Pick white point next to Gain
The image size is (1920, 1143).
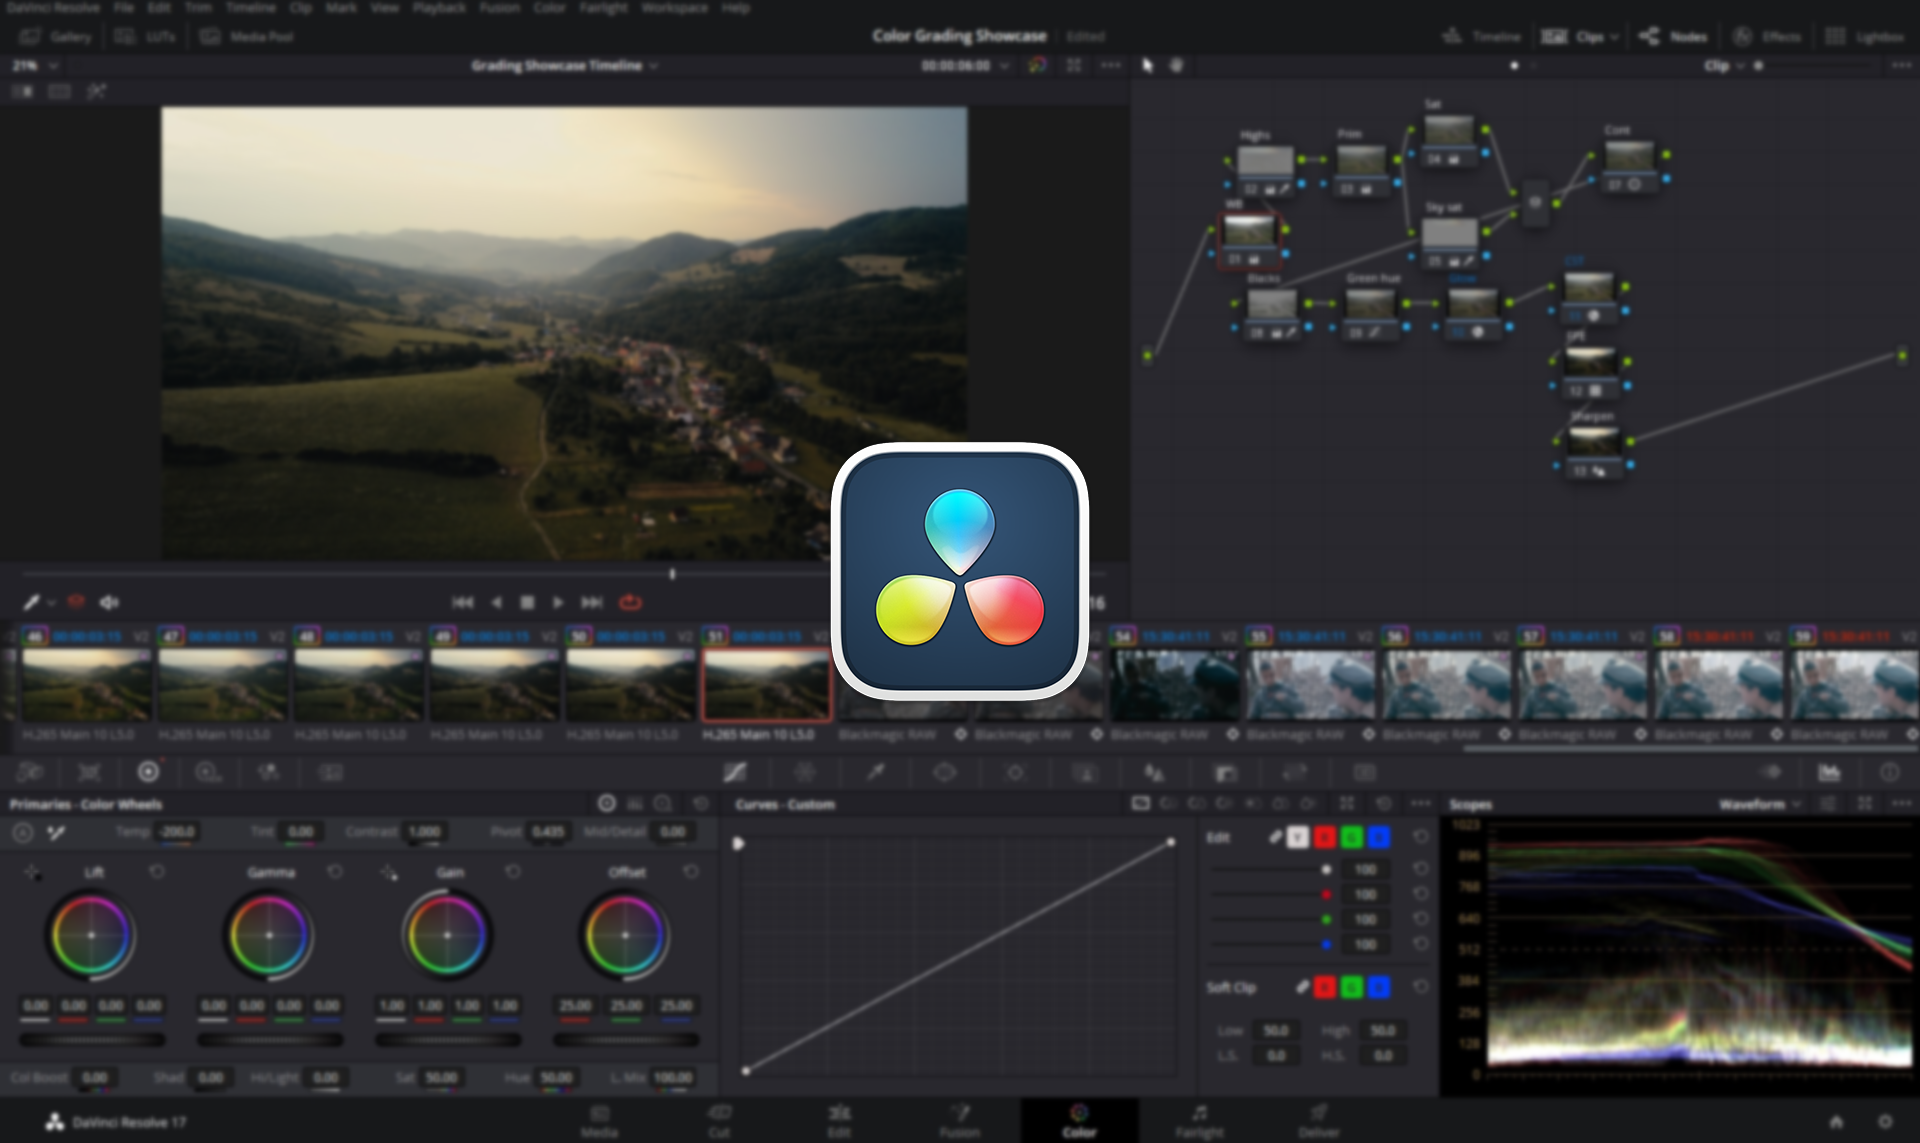(389, 873)
